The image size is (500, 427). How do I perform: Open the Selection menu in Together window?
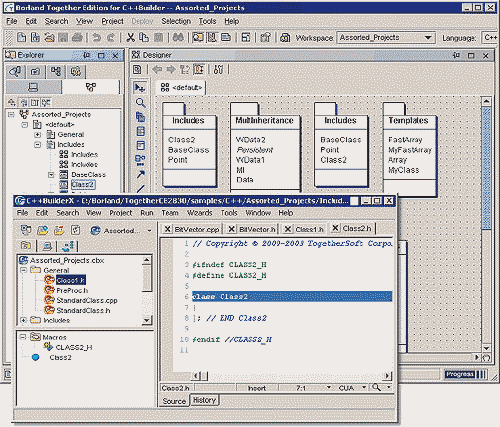[x=176, y=21]
